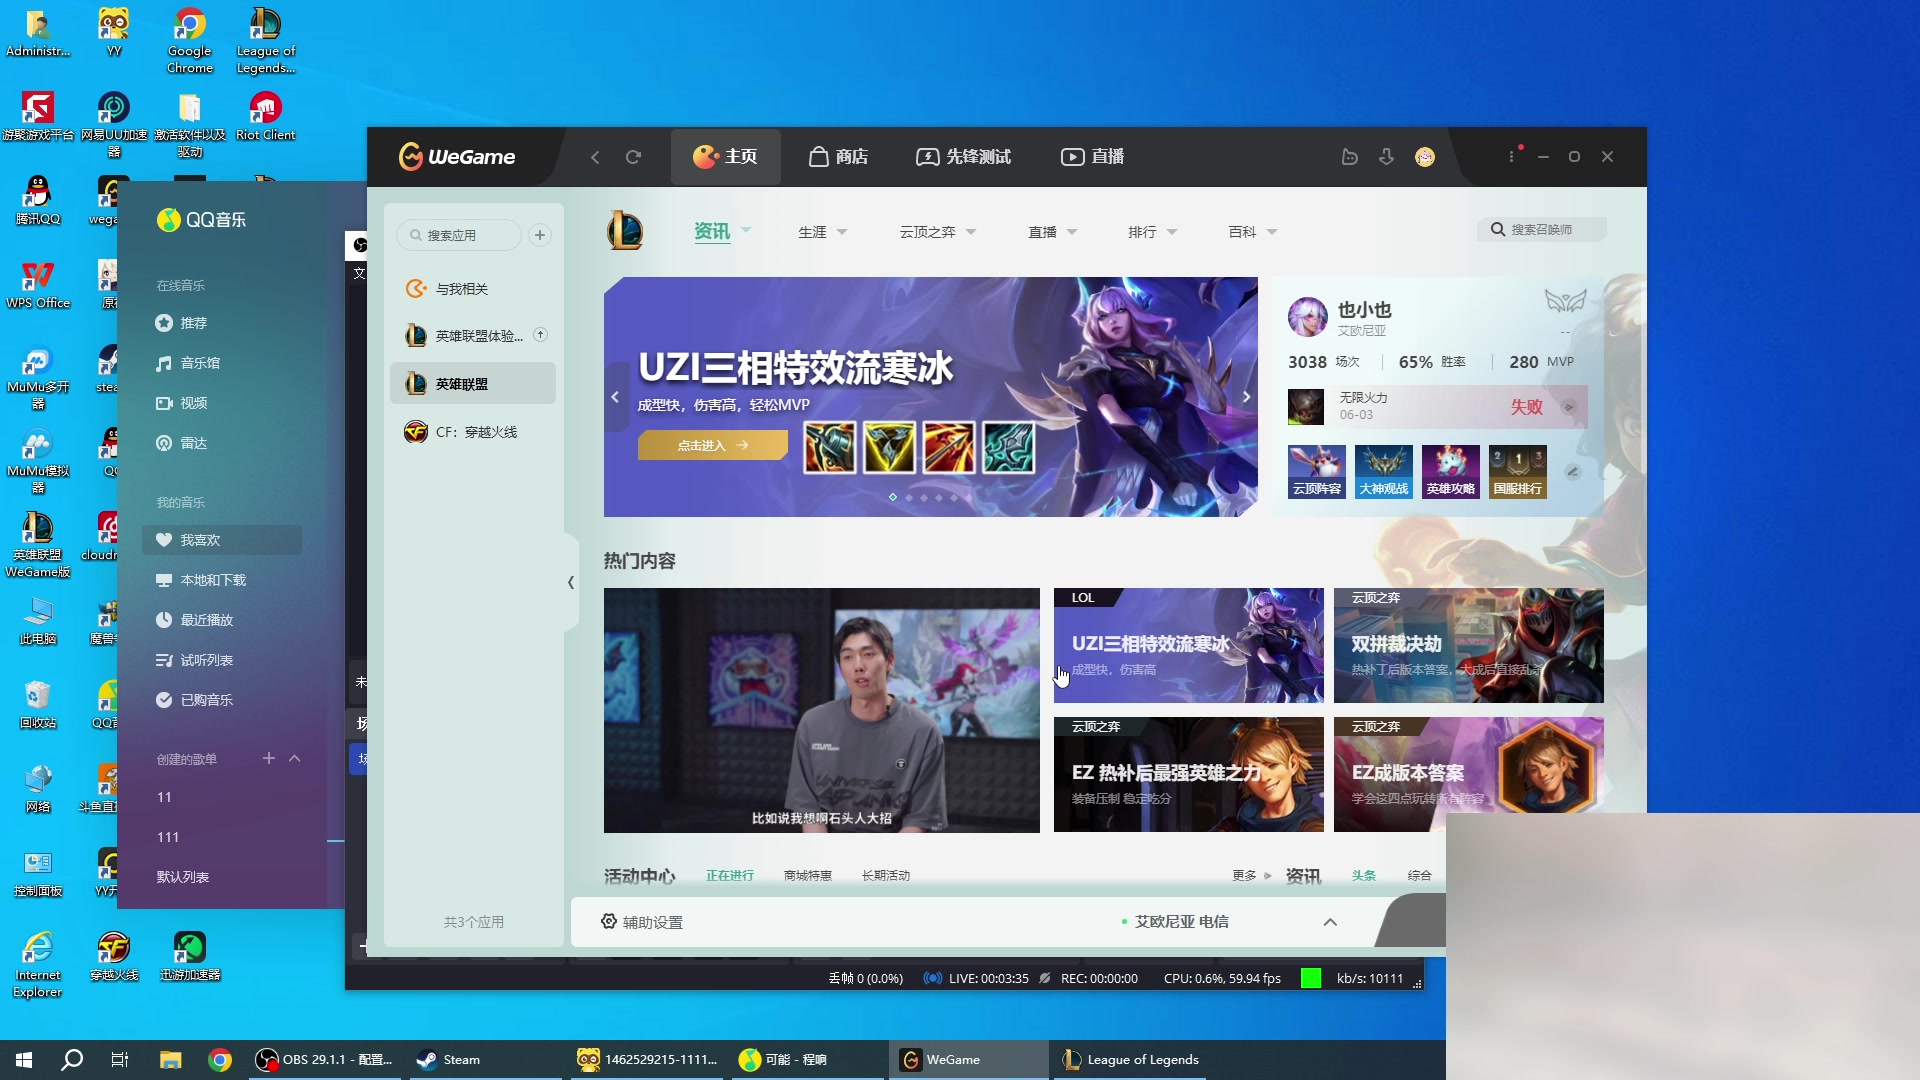Open Windows taskbar search
Image resolution: width=1920 pixels, height=1080 pixels.
(72, 1060)
